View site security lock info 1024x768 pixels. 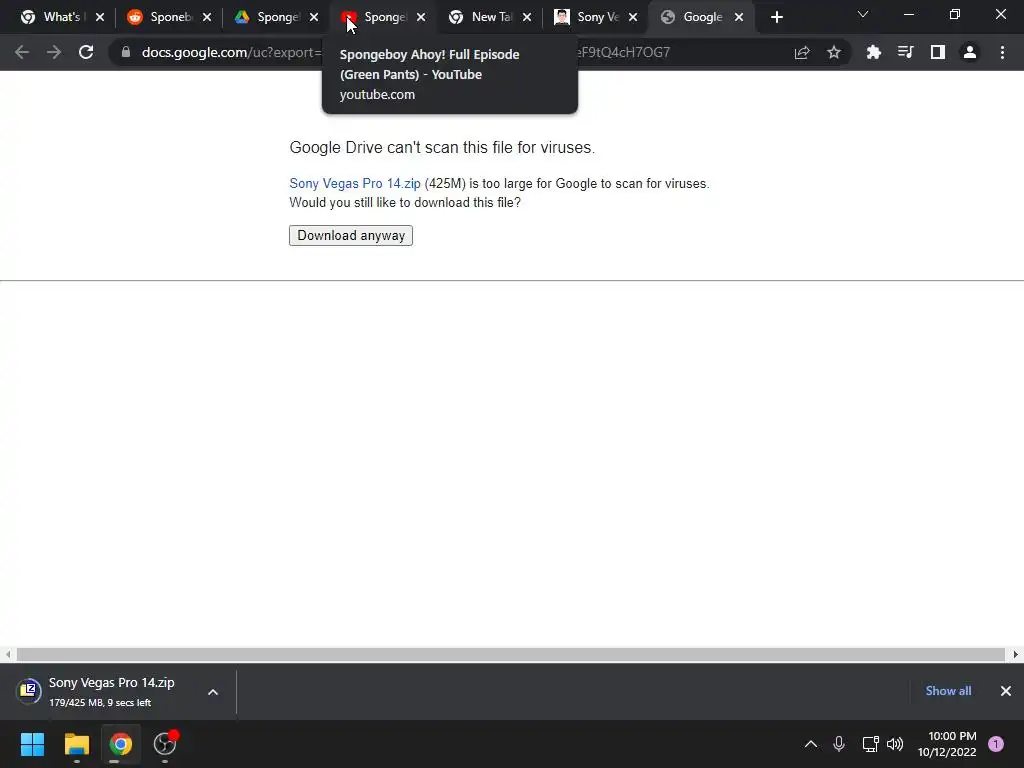(x=125, y=52)
